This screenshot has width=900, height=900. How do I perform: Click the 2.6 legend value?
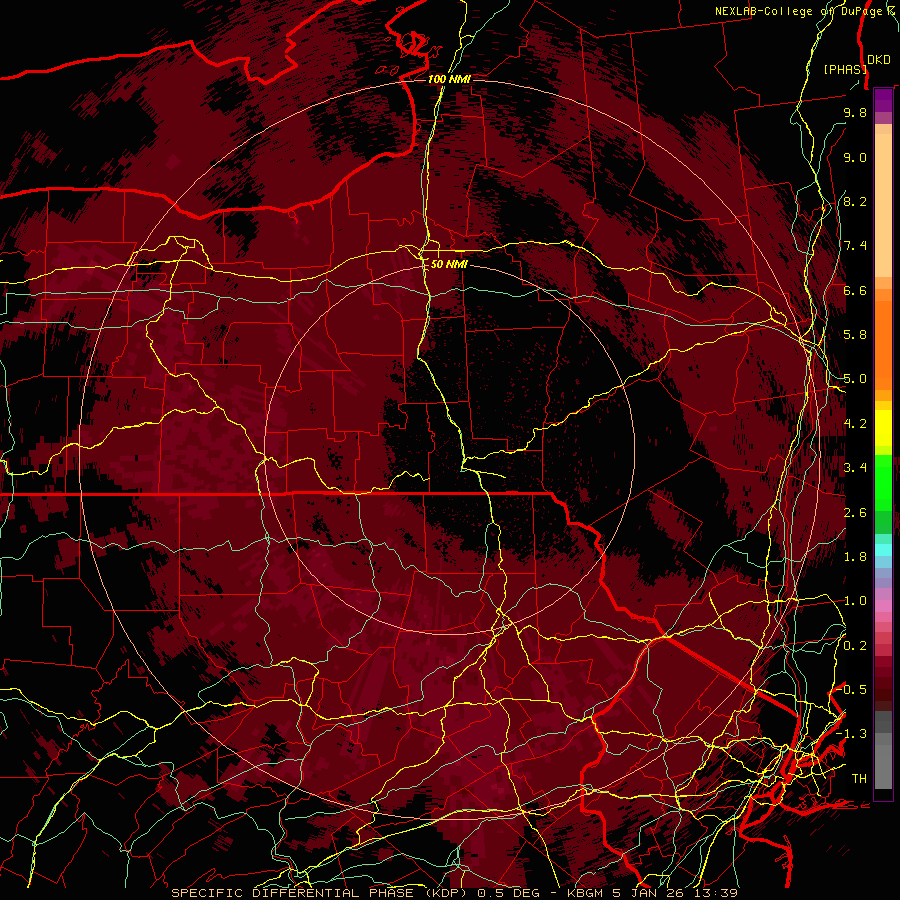click(x=855, y=512)
